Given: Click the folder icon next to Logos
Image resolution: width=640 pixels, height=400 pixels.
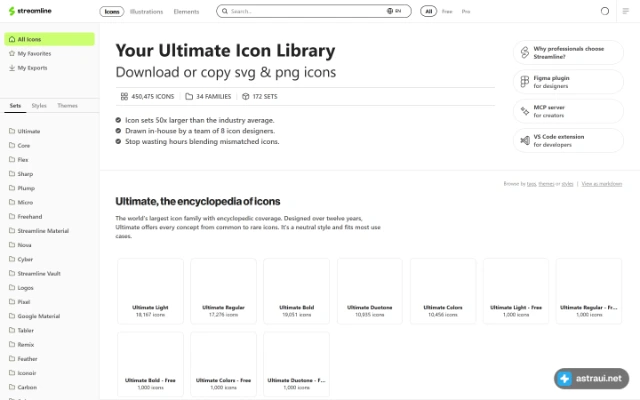Looking at the screenshot, I should (12, 287).
